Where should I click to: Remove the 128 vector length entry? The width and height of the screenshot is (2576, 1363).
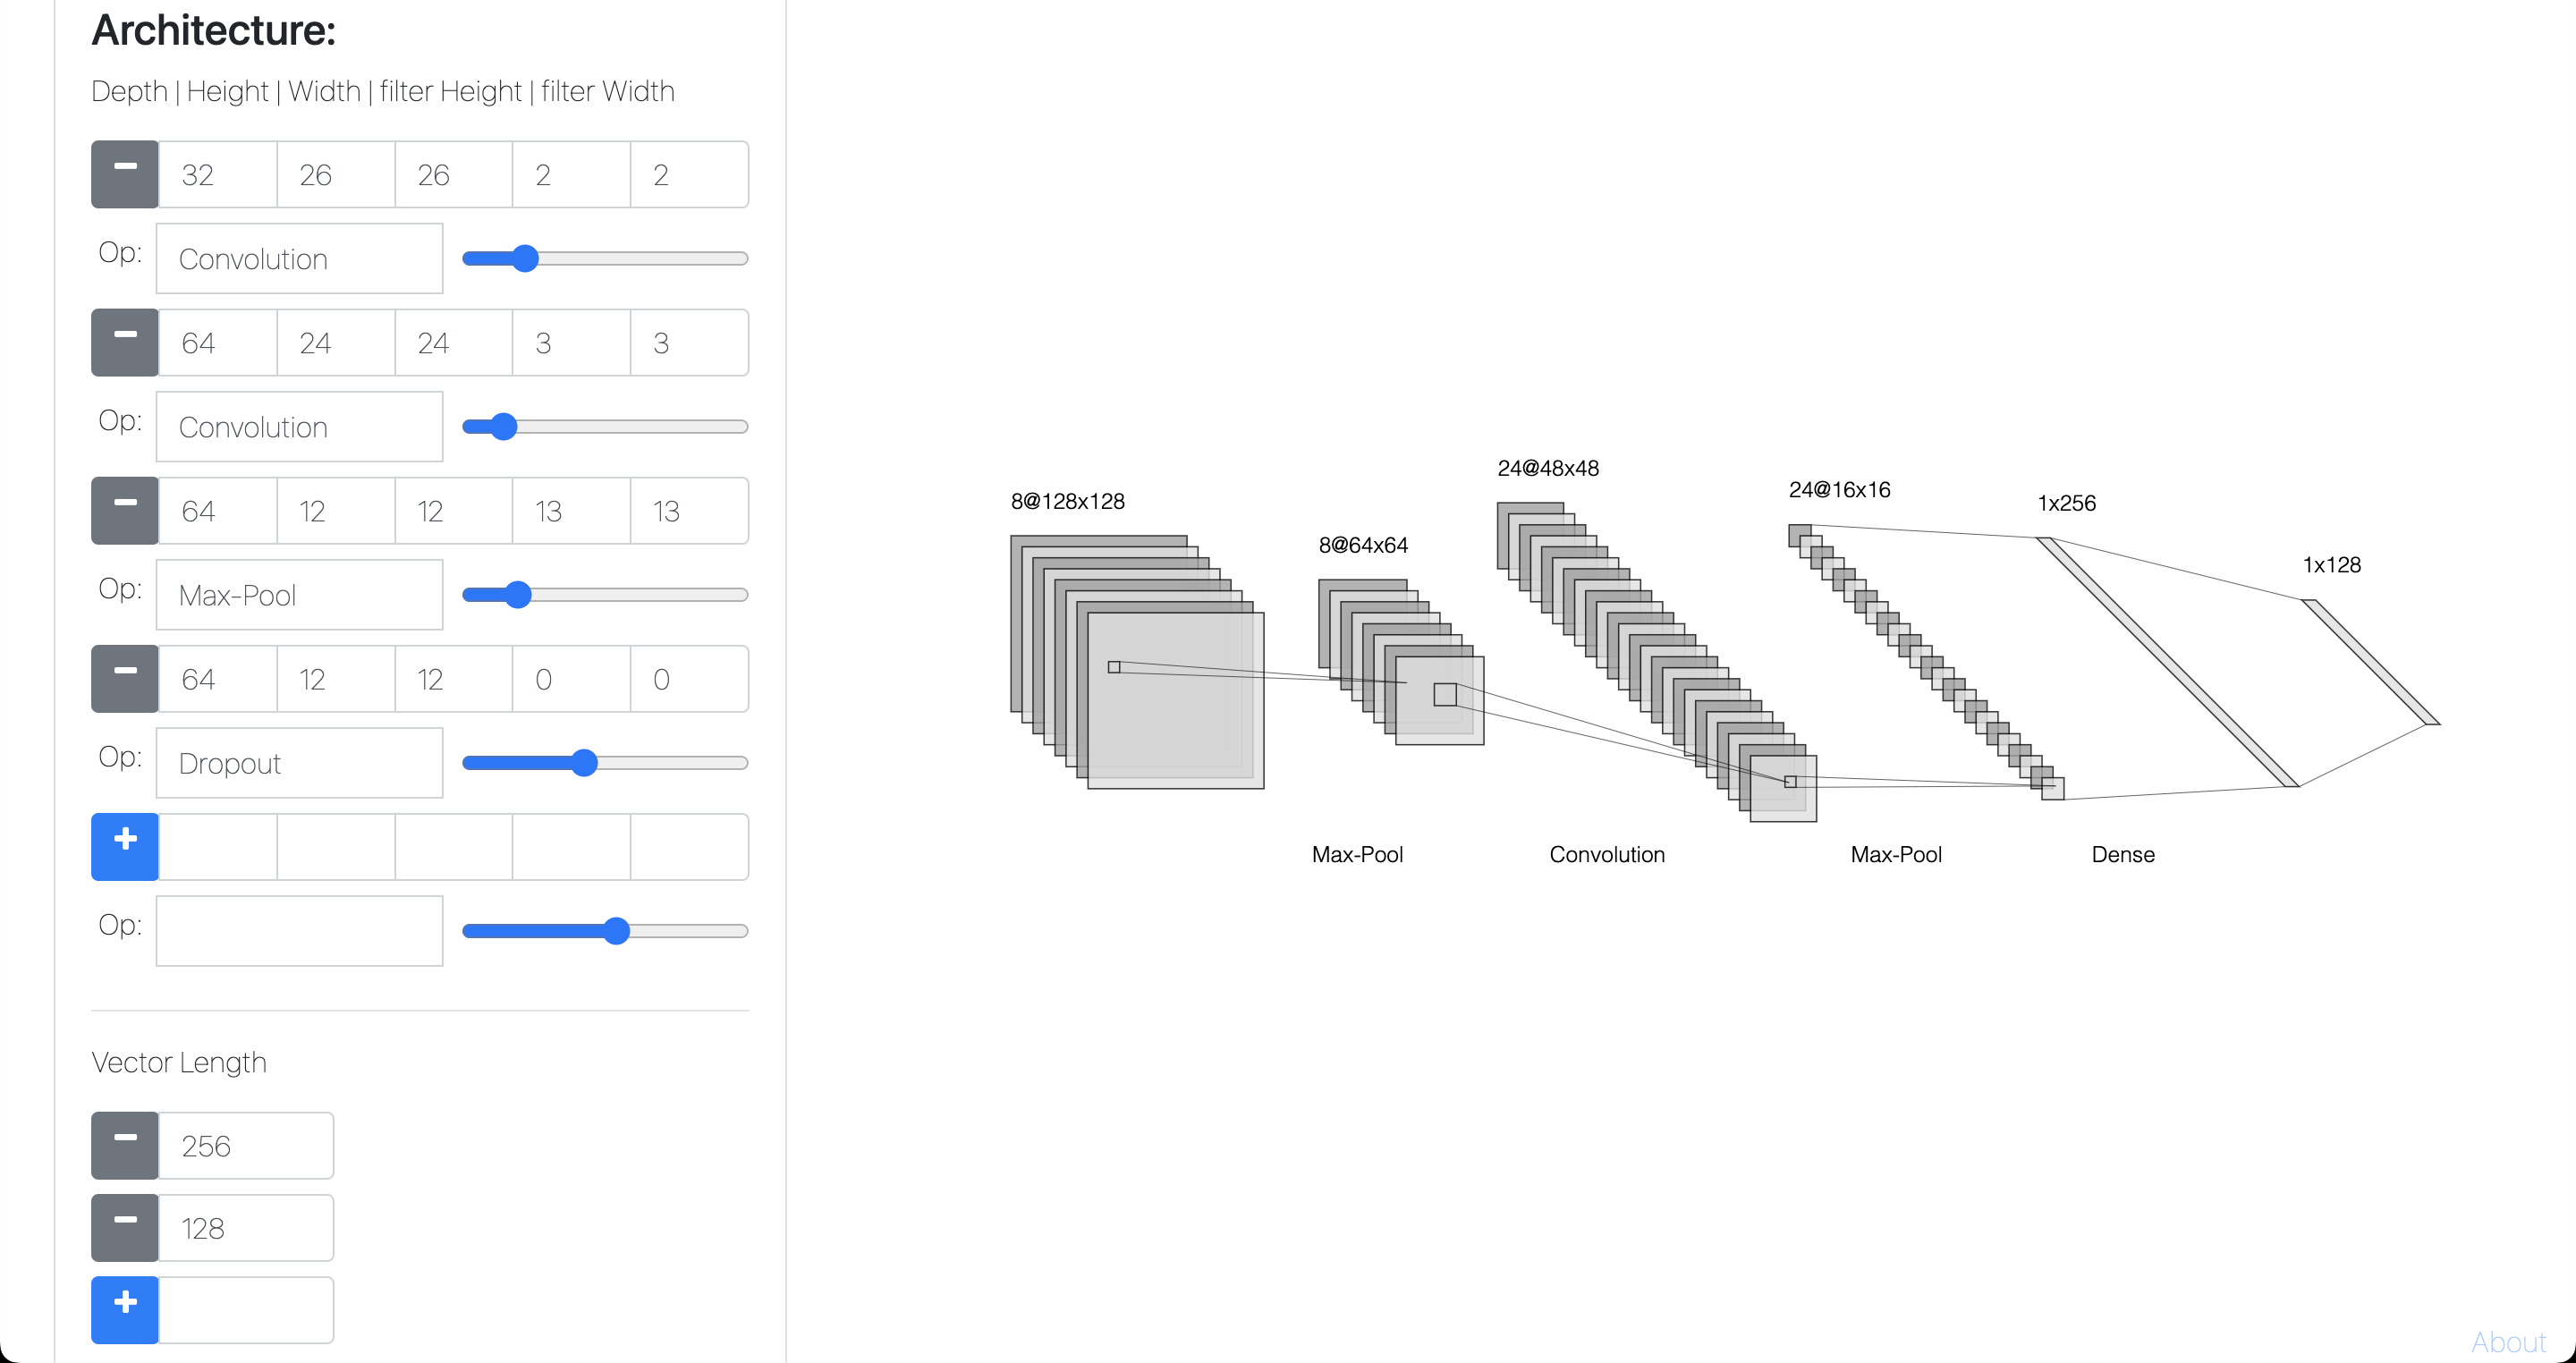point(124,1227)
